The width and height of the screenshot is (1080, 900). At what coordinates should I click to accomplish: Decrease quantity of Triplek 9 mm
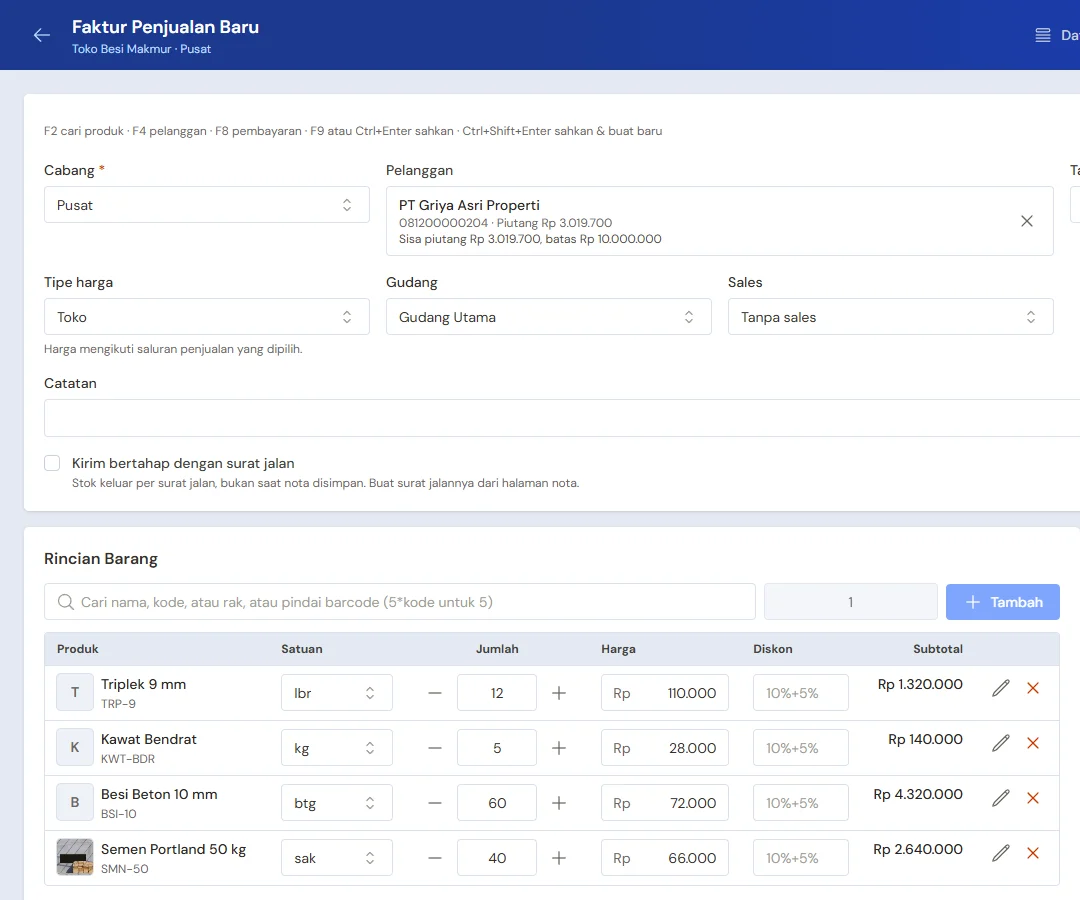pyautogui.click(x=435, y=693)
